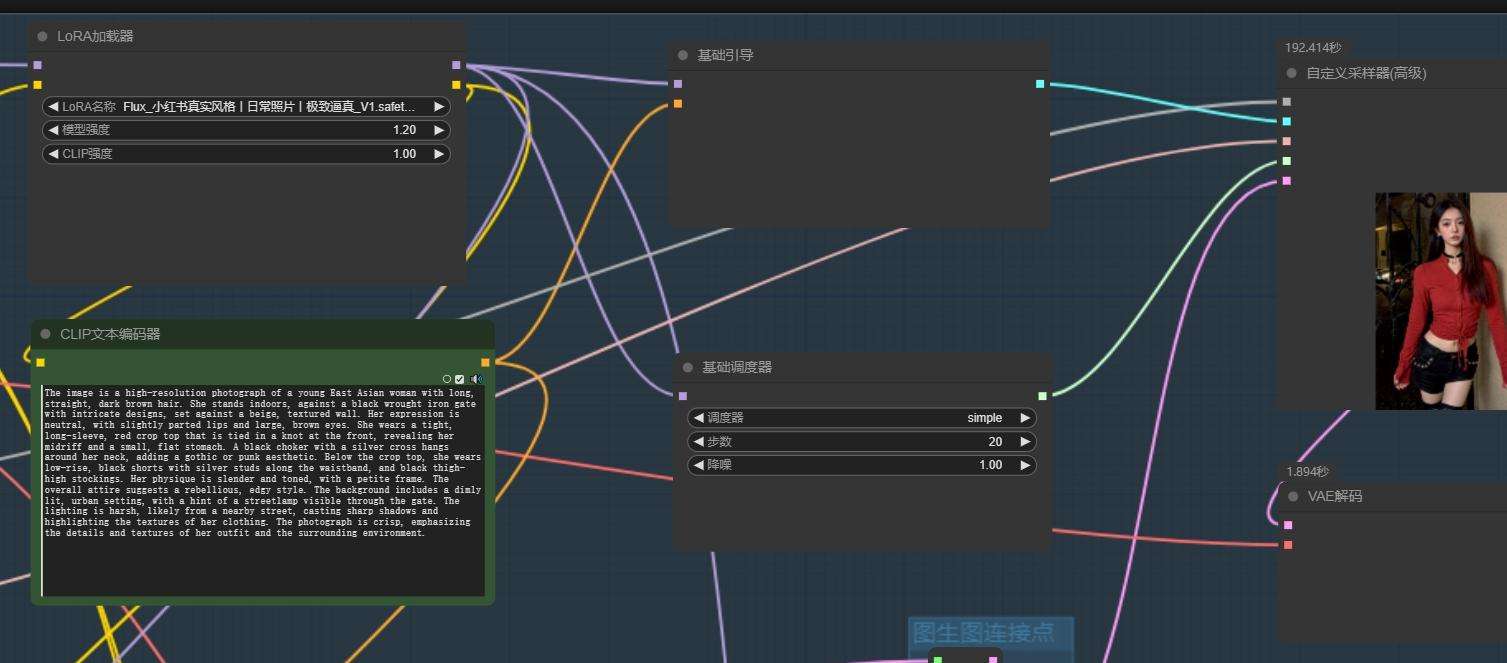This screenshot has width=1507, height=663.
Task: Open the 调度器 simple dropdown
Action: (x=862, y=418)
